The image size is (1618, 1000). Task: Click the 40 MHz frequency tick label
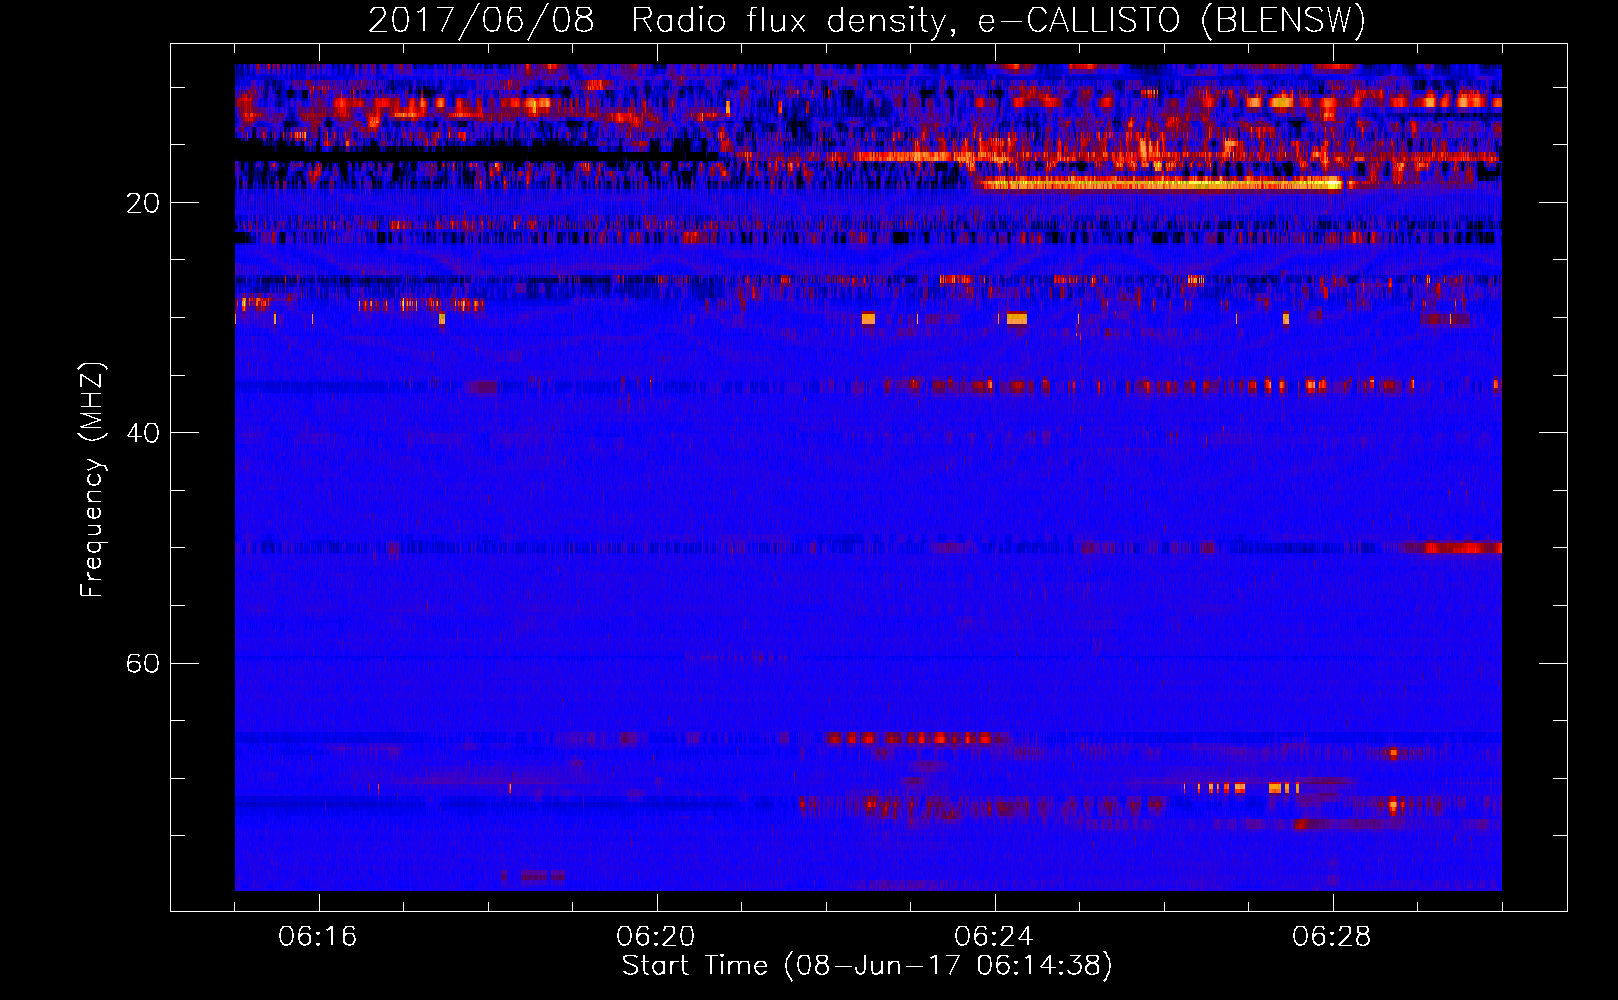click(143, 433)
